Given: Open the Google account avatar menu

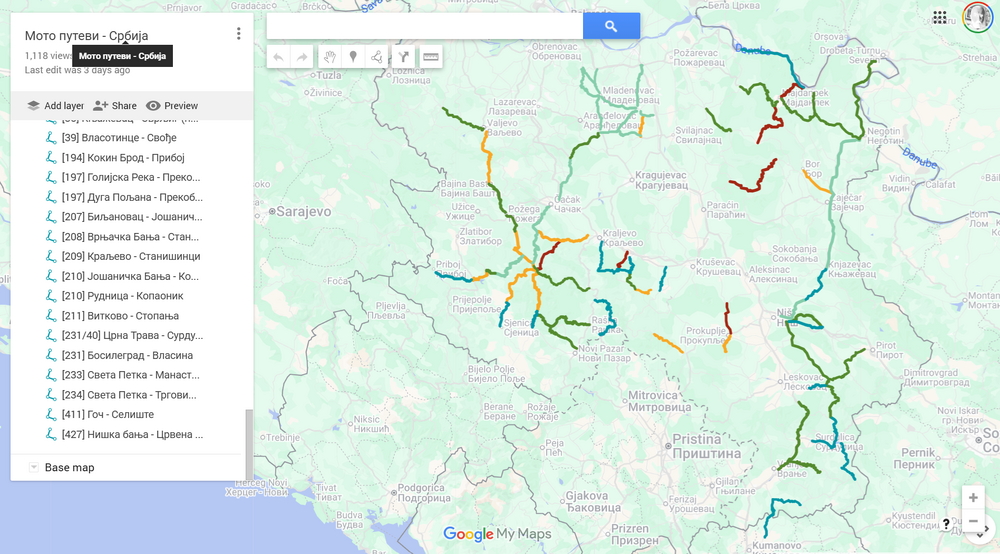Looking at the screenshot, I should click(977, 17).
